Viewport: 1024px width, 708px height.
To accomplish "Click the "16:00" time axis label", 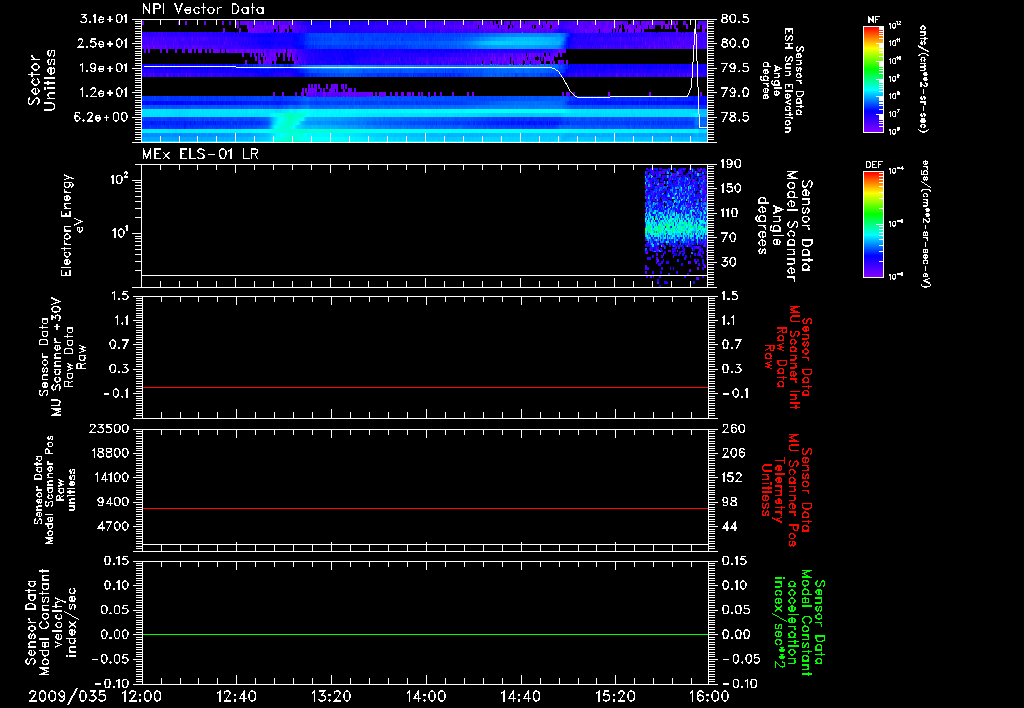I will click(x=709, y=696).
